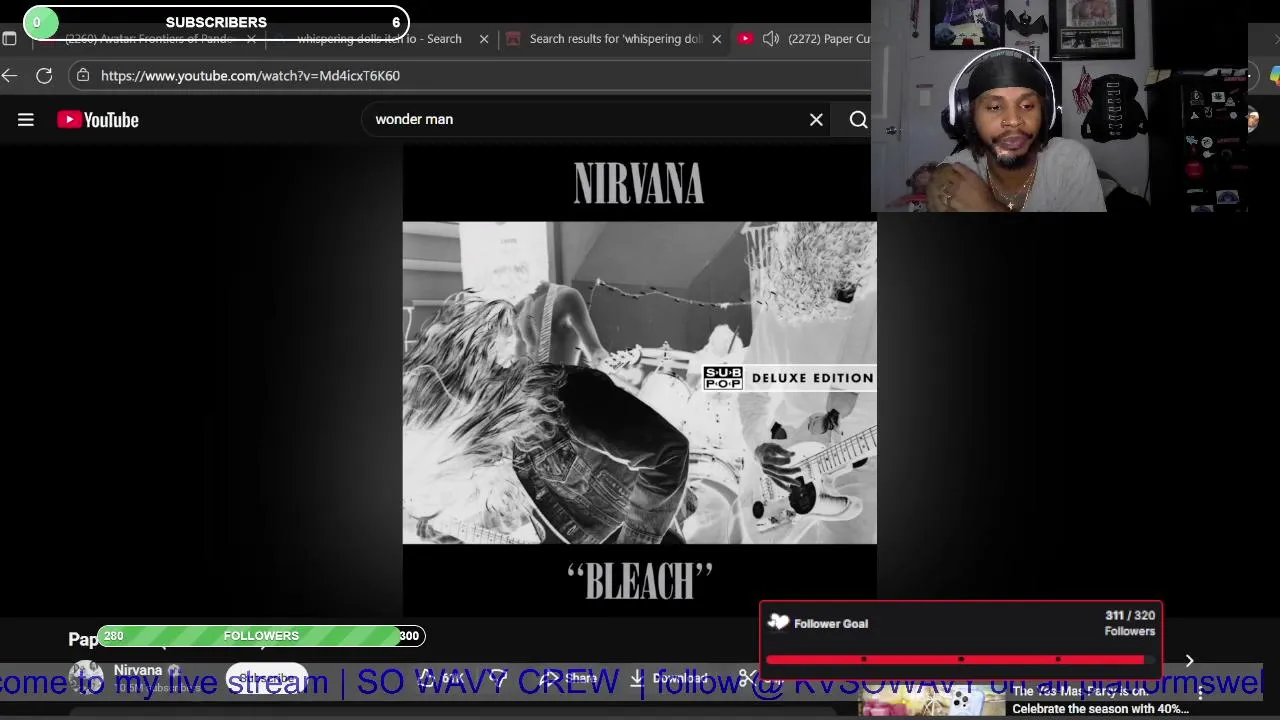Click the Download button under video
Image resolution: width=1280 pixels, height=720 pixels.
pos(668,679)
